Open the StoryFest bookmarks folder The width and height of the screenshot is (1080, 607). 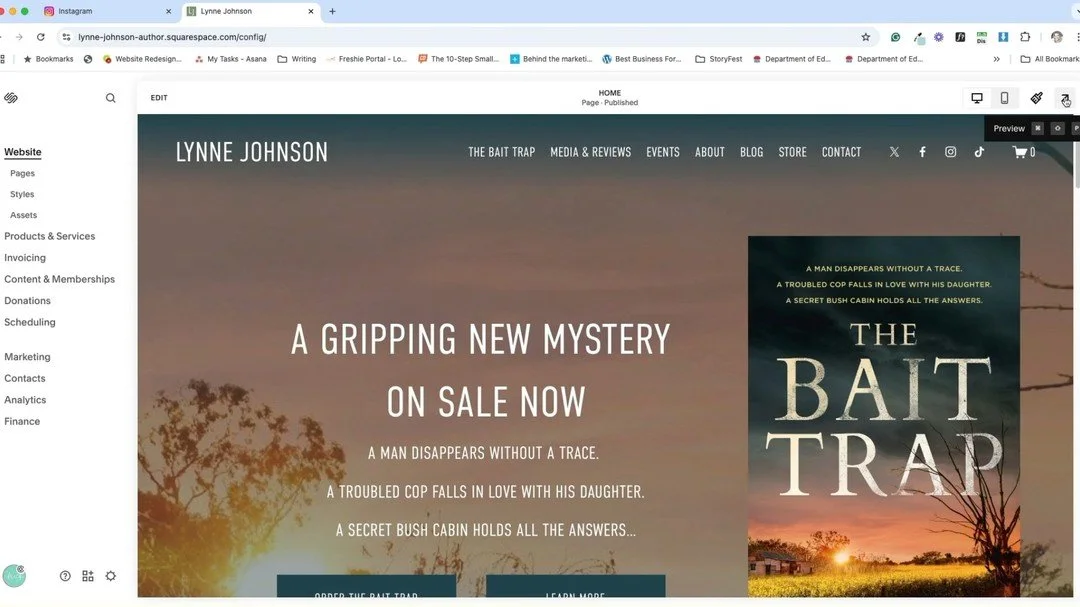(718, 59)
